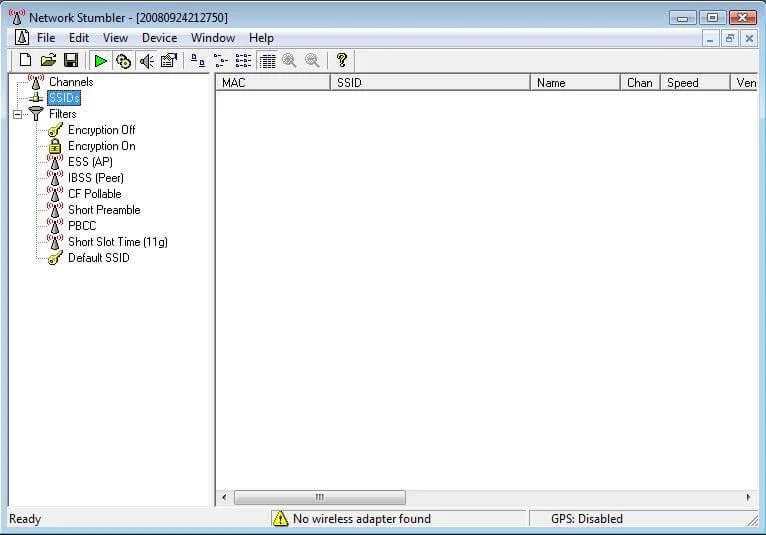The image size is (766, 535).
Task: Open the Edit menu
Action: pyautogui.click(x=79, y=38)
